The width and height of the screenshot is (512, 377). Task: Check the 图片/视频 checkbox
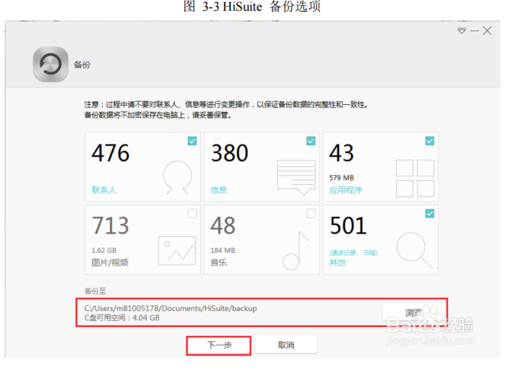tap(192, 213)
